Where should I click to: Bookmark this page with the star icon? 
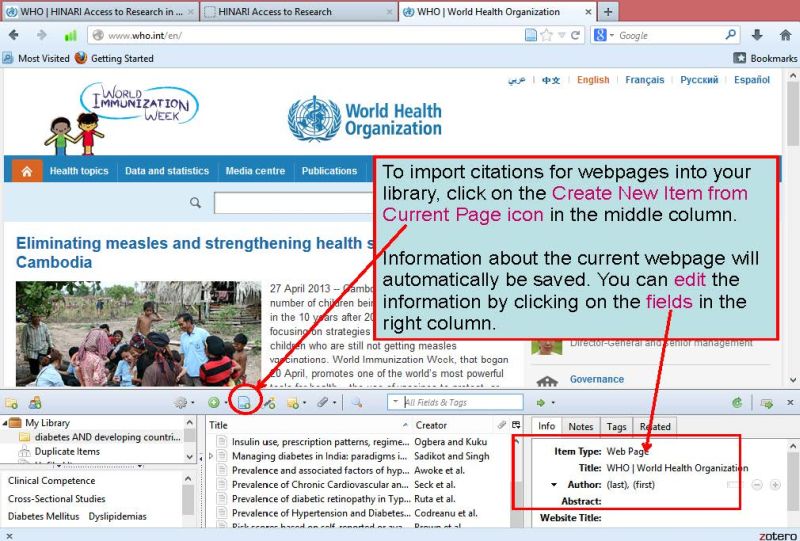pyautogui.click(x=547, y=35)
